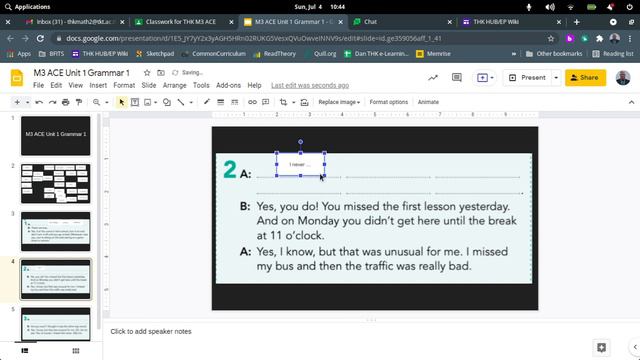Open the Add-ons menu
The height and width of the screenshot is (360, 640).
[x=228, y=85]
